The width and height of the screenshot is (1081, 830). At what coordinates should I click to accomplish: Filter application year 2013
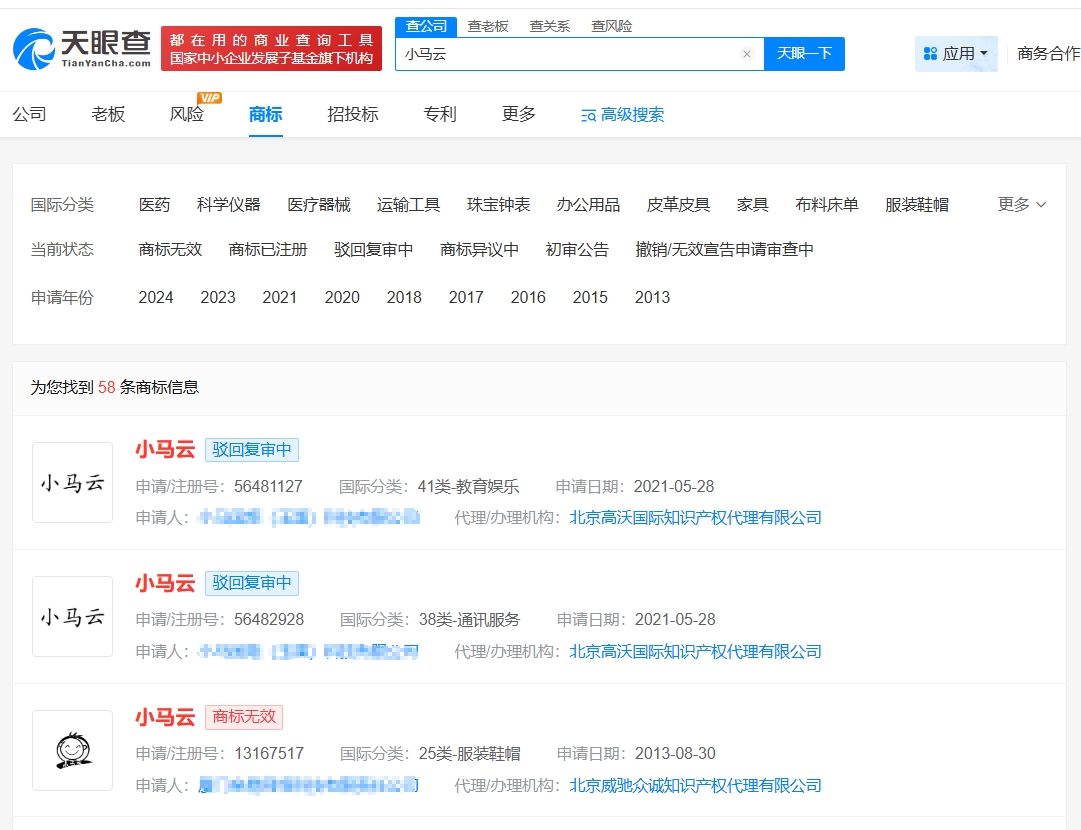[652, 297]
